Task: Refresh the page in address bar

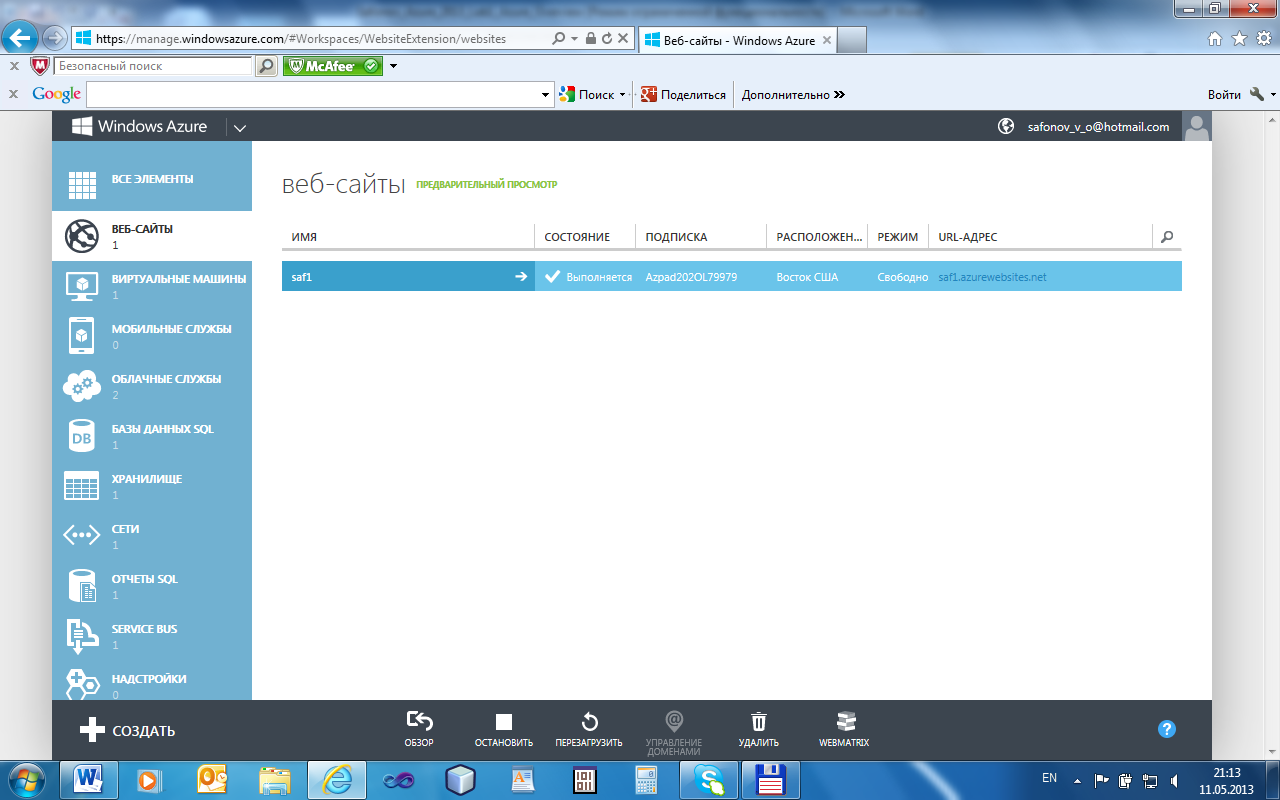Action: [606, 39]
